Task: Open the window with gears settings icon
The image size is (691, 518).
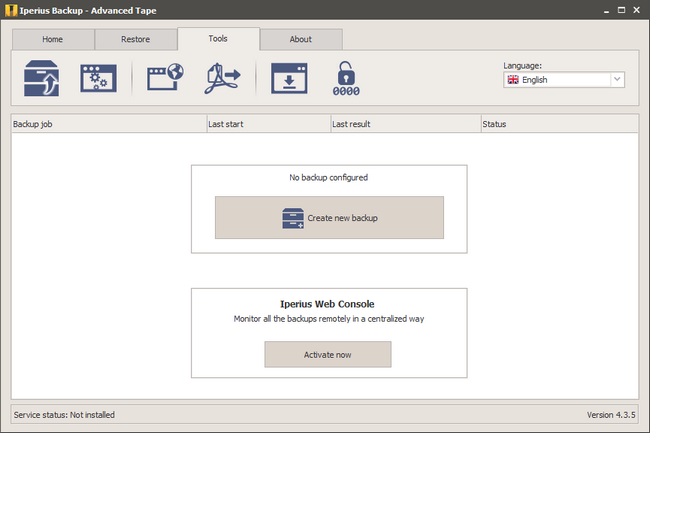Action: tap(99, 78)
